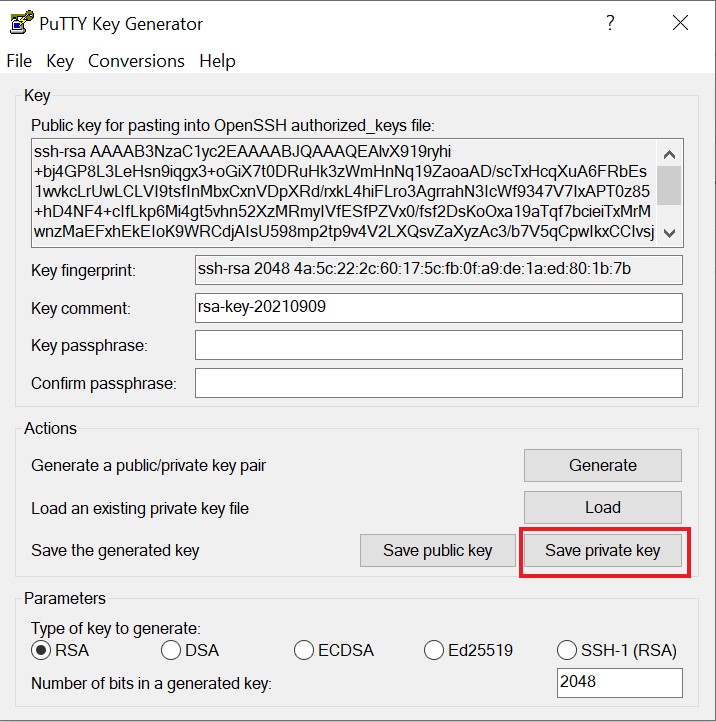Screen dimensions: 716x722
Task: Click the Key fingerprint field
Action: pyautogui.click(x=438, y=270)
